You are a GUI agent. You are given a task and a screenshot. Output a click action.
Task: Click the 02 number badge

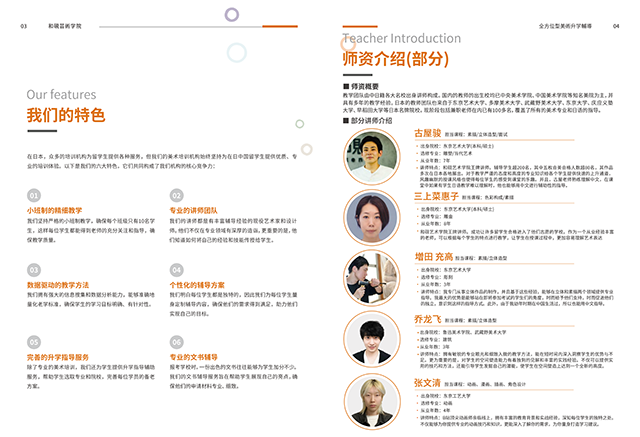coord(176,195)
